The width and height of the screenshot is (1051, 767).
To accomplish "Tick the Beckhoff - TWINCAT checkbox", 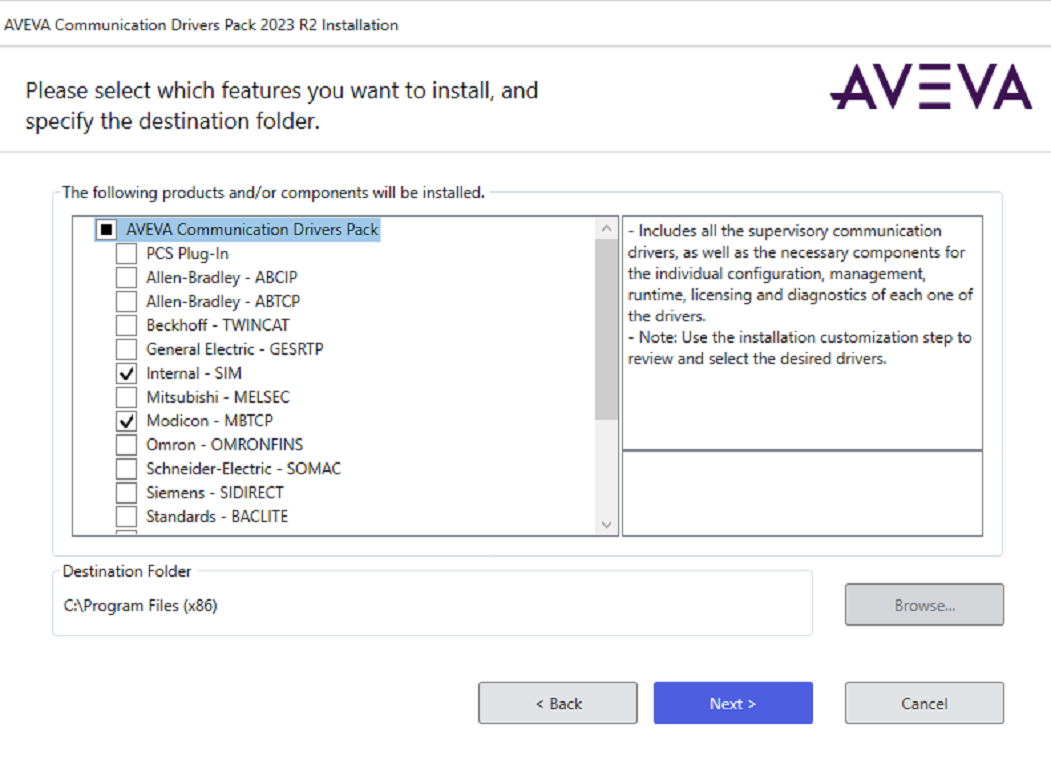I will tap(126, 326).
